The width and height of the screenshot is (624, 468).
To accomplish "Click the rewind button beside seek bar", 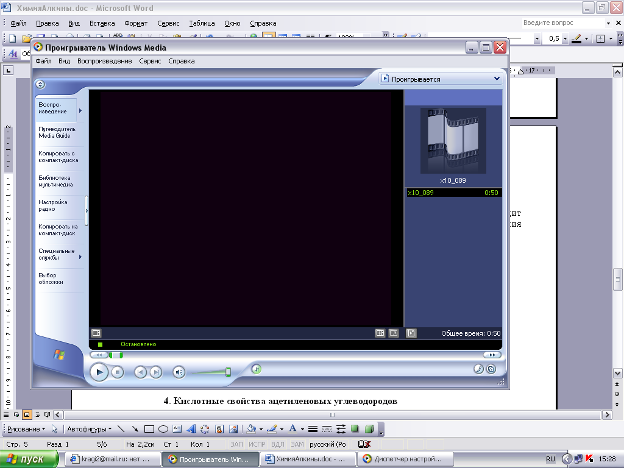I will tap(99, 355).
